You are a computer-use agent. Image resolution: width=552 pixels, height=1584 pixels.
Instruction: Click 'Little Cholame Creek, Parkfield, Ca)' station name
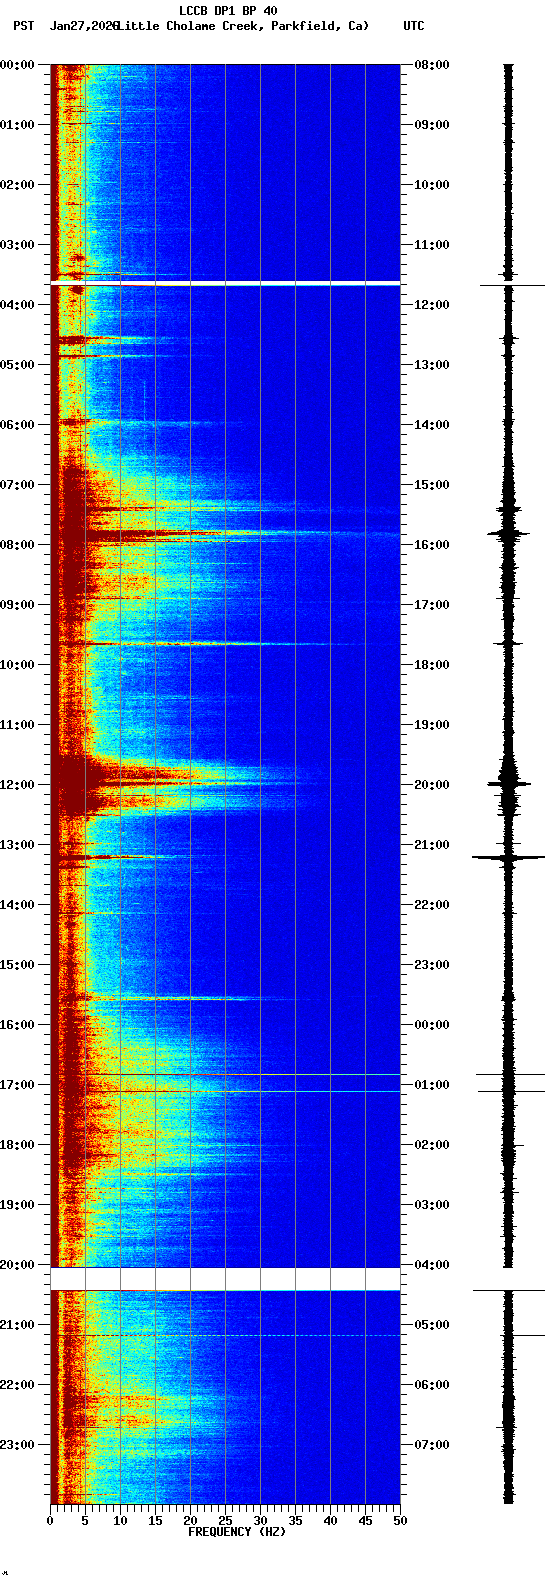tap(243, 26)
